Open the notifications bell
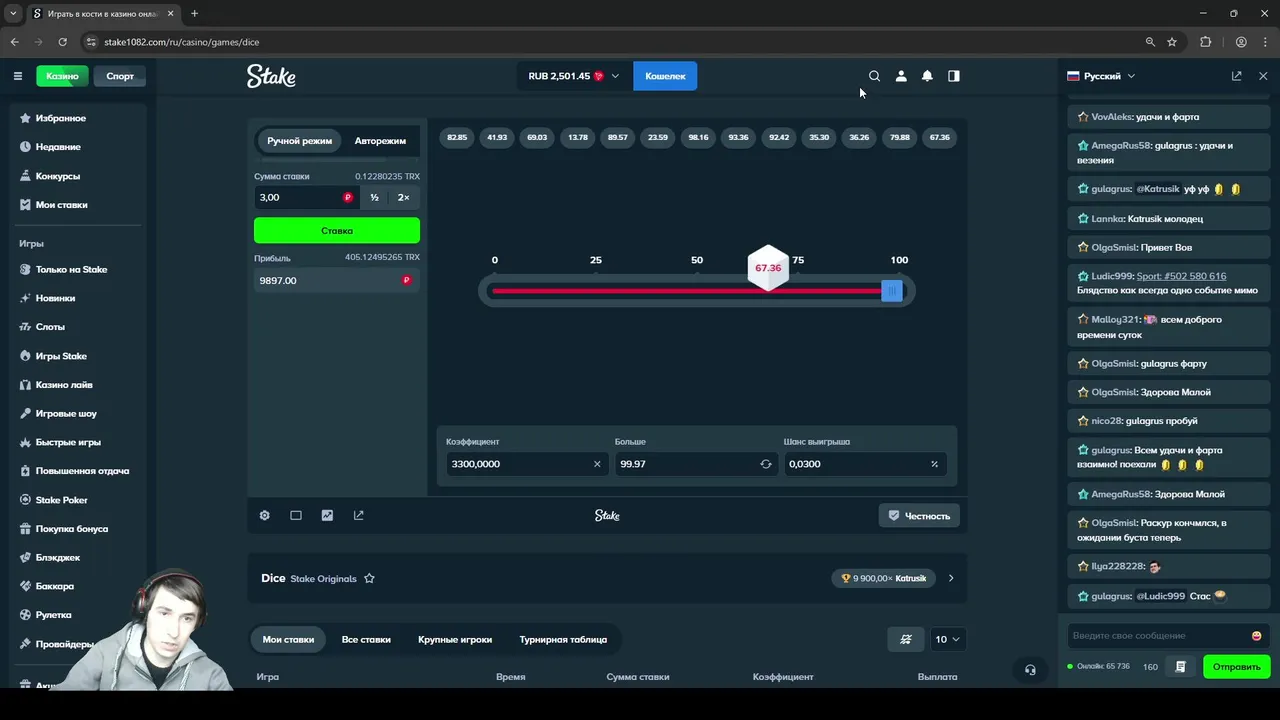Image resolution: width=1280 pixels, height=720 pixels. pos(927,76)
